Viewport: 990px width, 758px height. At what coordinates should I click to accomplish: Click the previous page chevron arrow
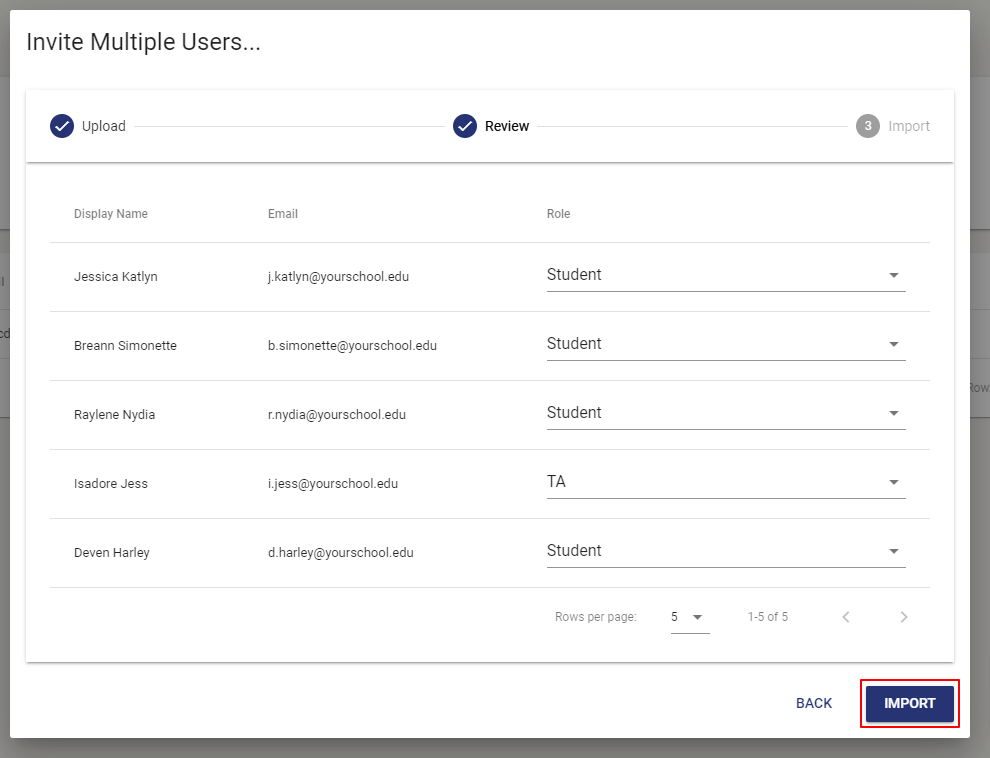(x=845, y=617)
